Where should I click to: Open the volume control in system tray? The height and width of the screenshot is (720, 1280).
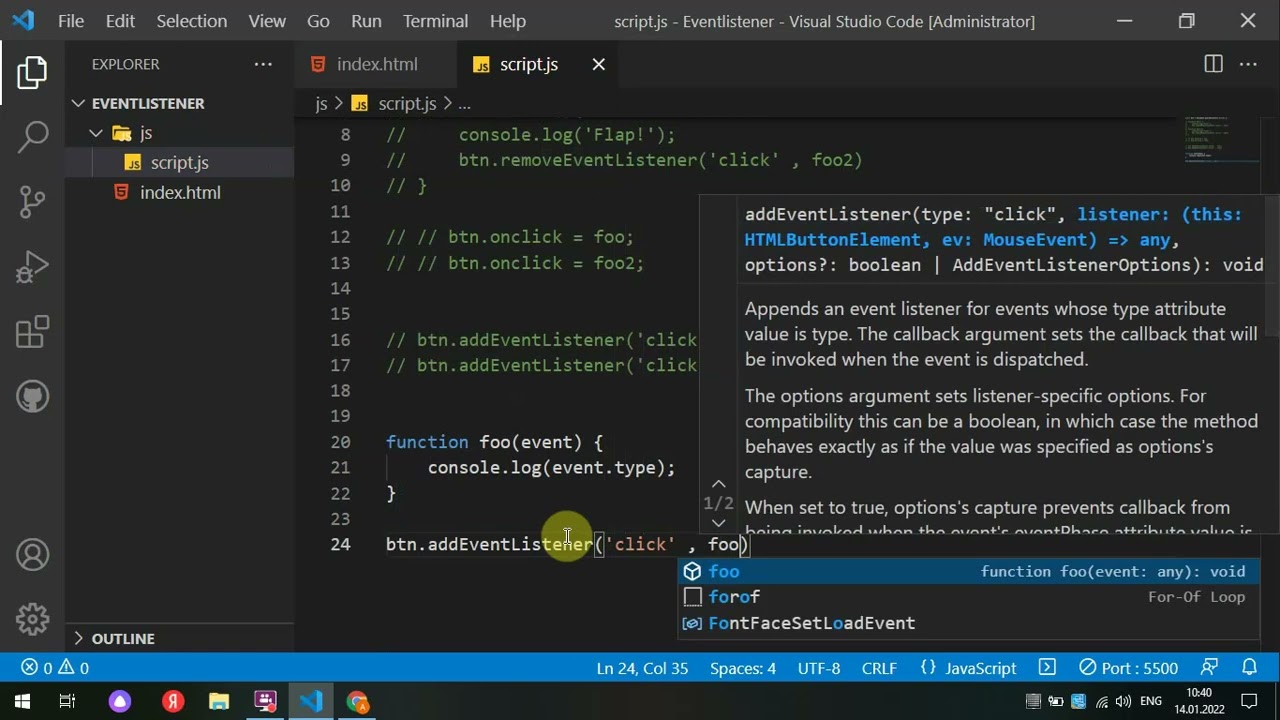click(1123, 701)
